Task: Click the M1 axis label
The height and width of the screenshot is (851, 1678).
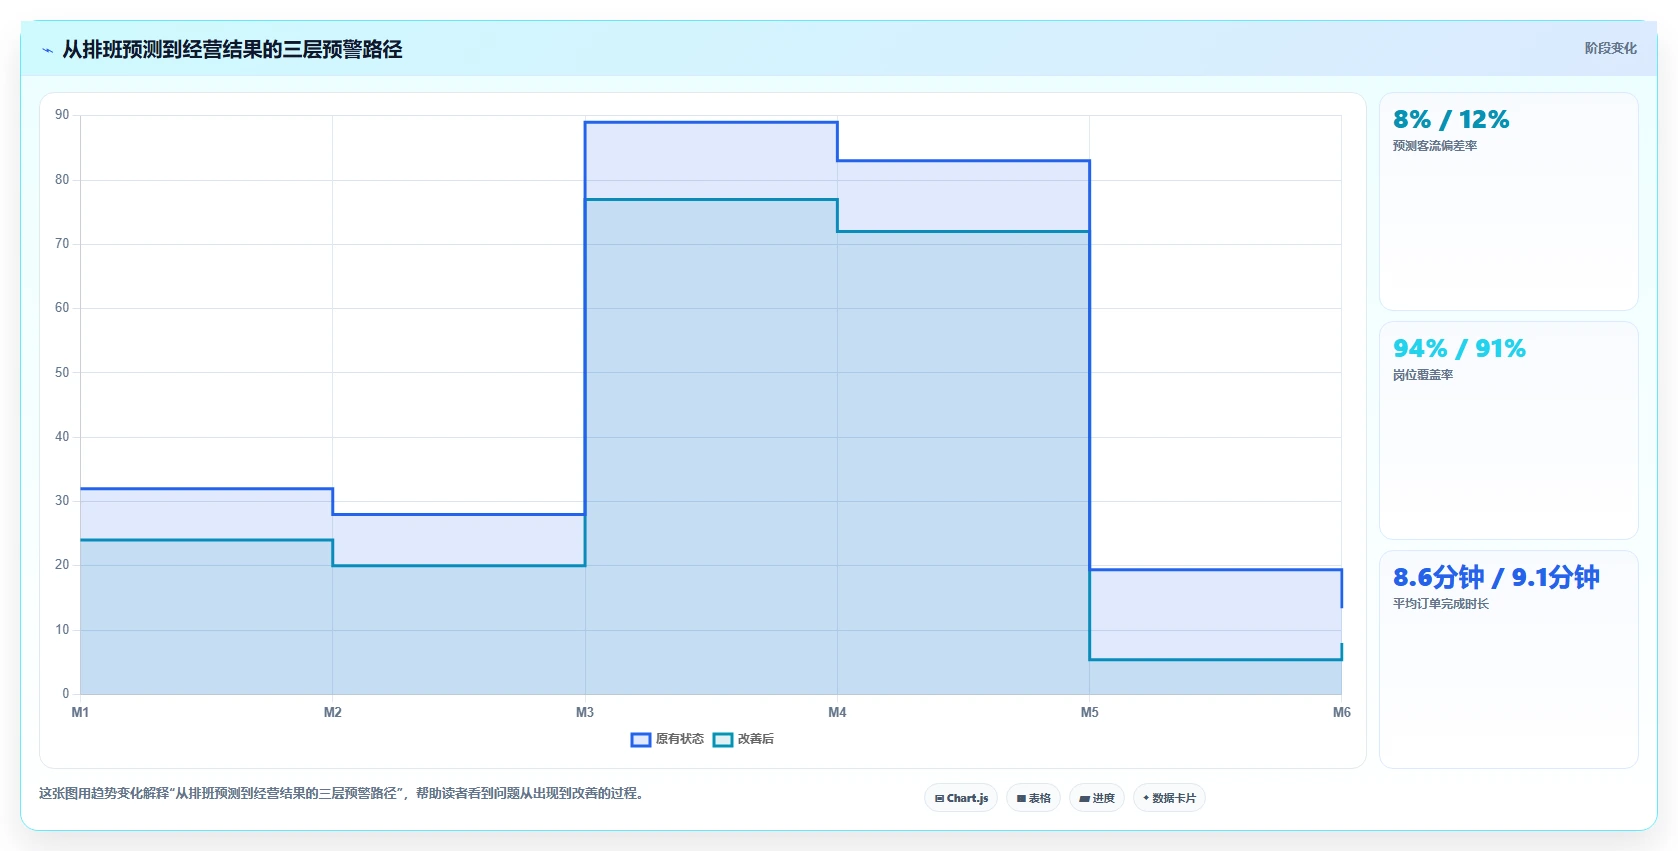Action: coord(80,712)
